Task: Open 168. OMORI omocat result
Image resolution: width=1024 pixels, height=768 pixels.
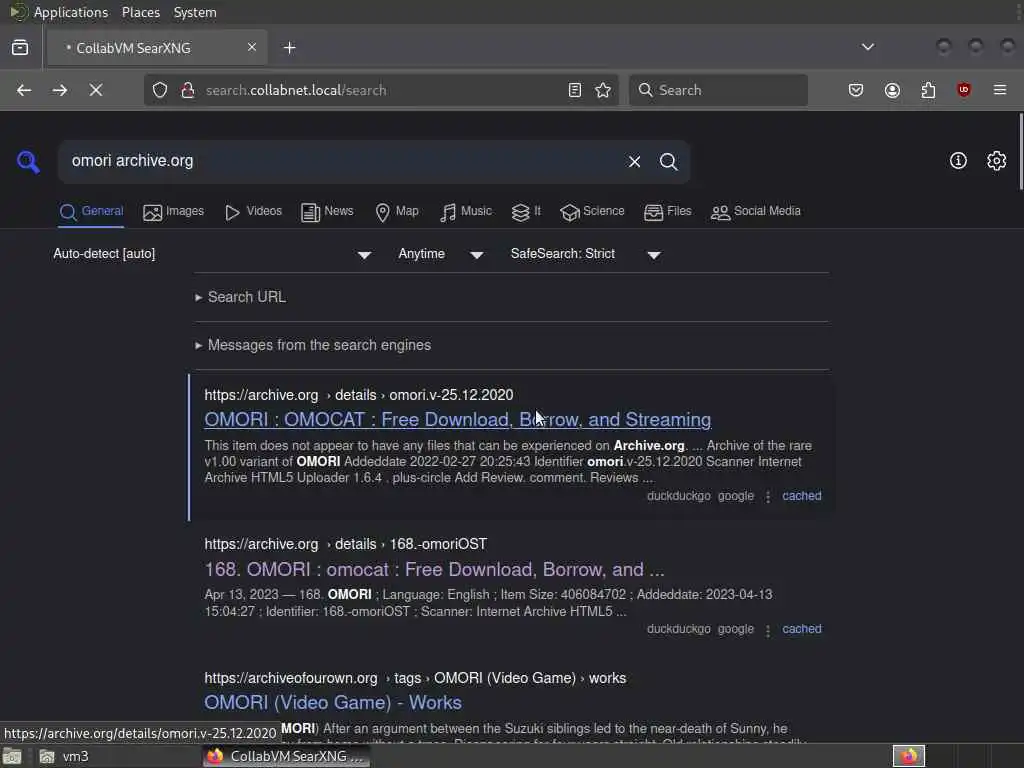Action: tap(434, 569)
